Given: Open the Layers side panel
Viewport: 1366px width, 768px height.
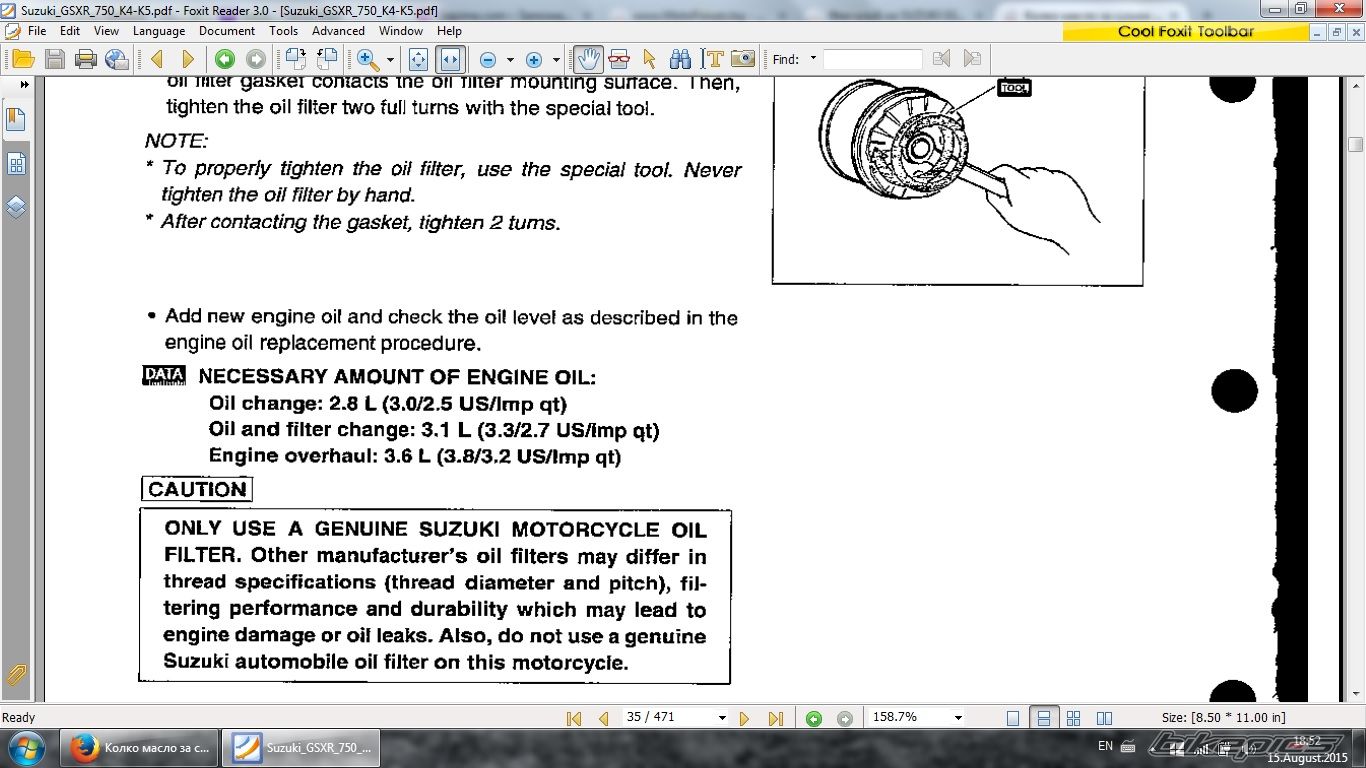Looking at the screenshot, I should click(16, 207).
